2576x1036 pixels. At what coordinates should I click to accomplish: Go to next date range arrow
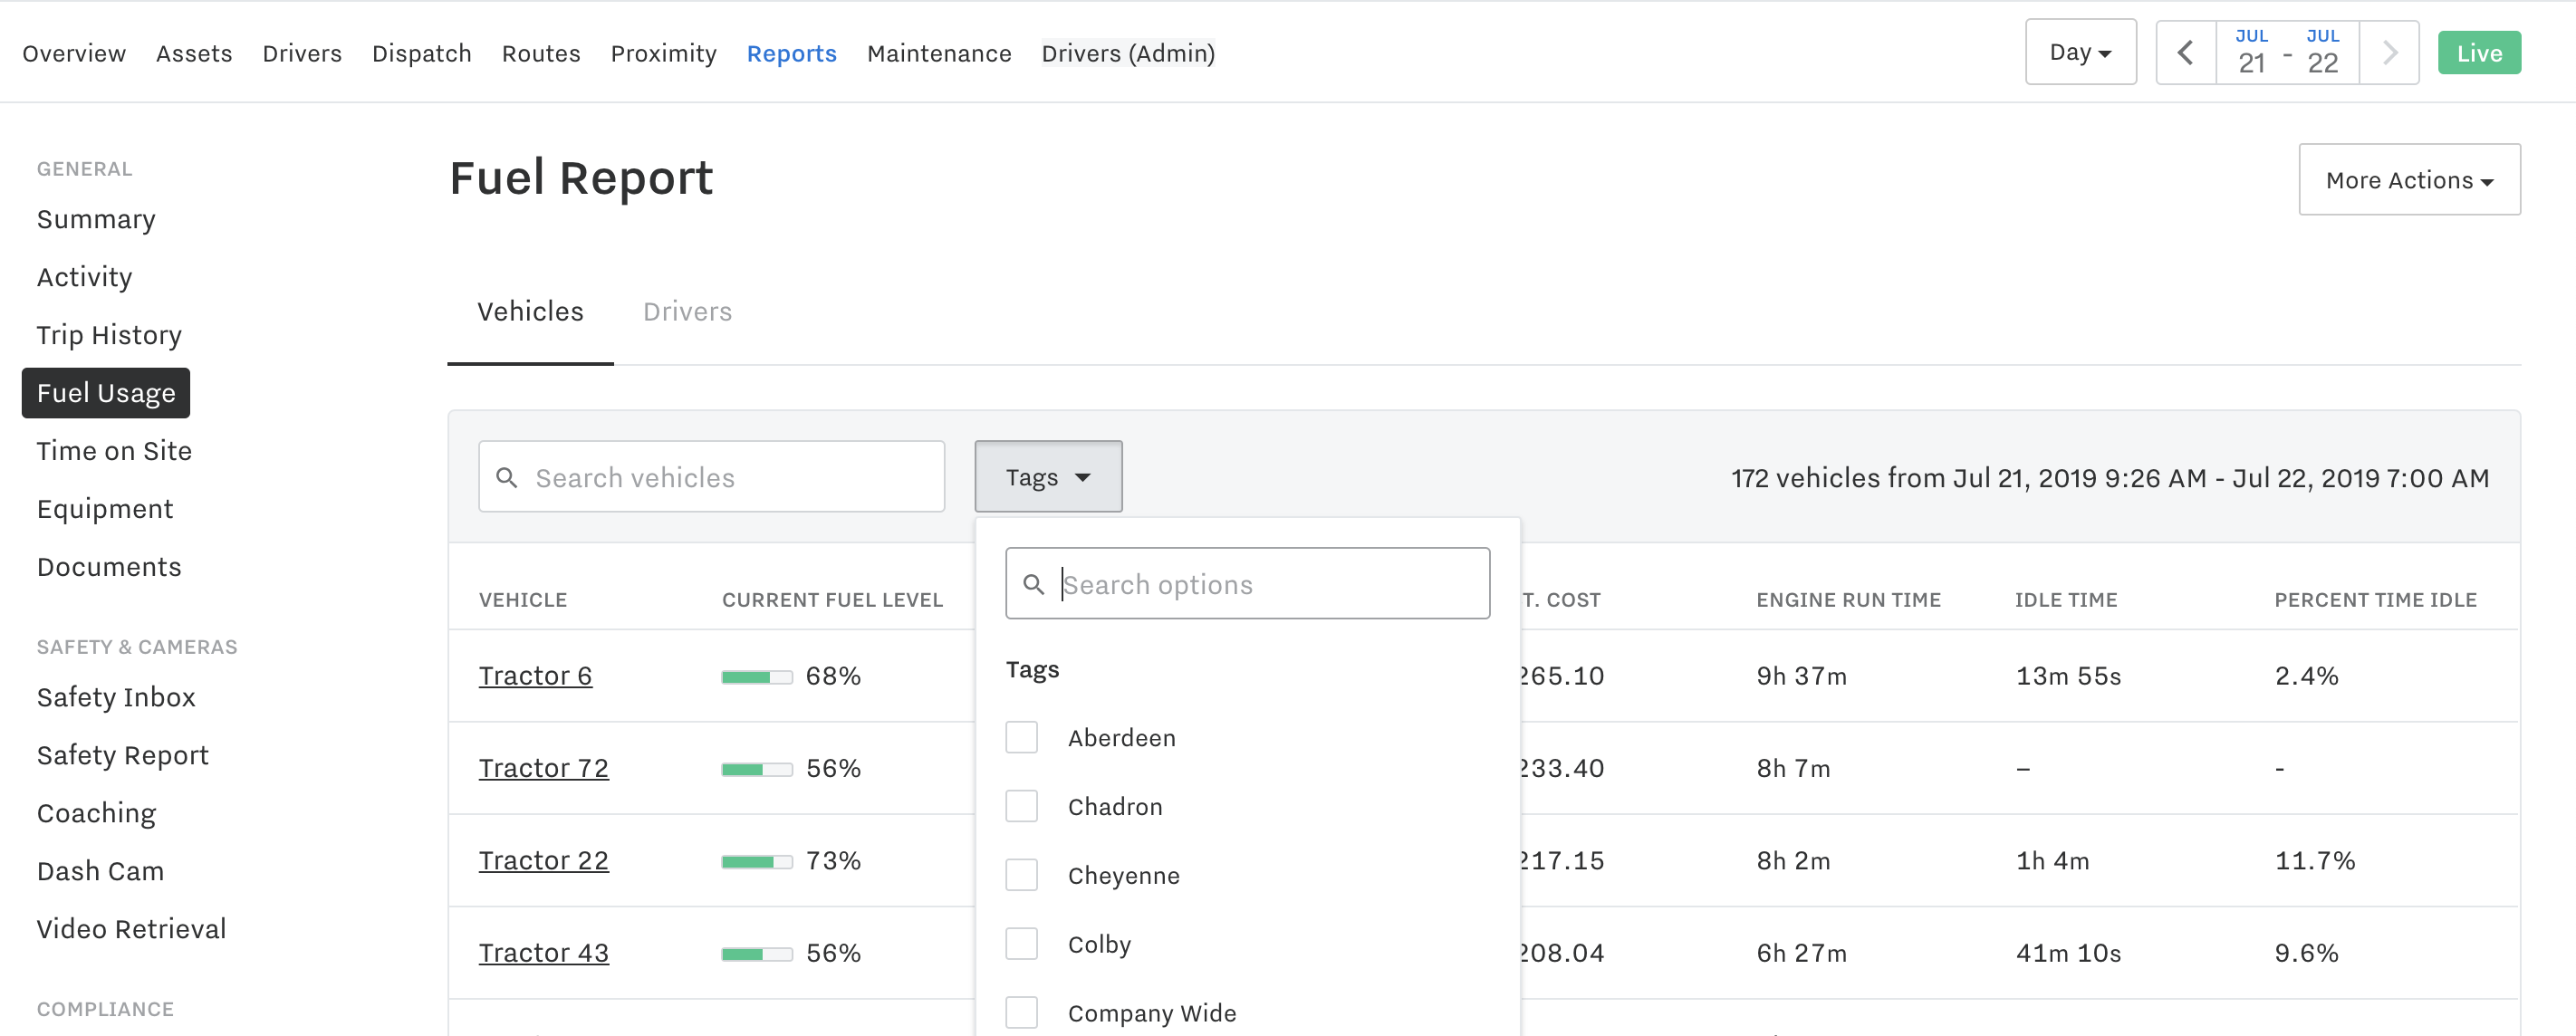tap(2389, 52)
